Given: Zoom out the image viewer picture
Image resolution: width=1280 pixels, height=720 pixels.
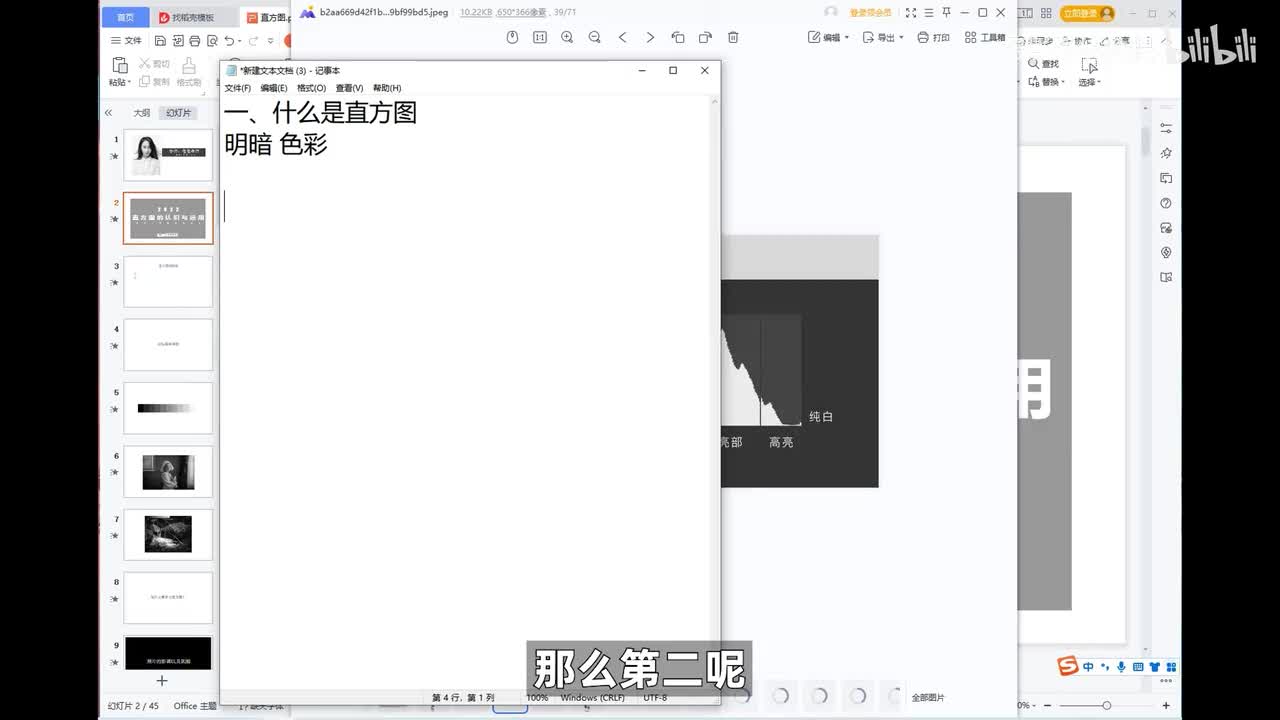Looking at the screenshot, I should [595, 37].
